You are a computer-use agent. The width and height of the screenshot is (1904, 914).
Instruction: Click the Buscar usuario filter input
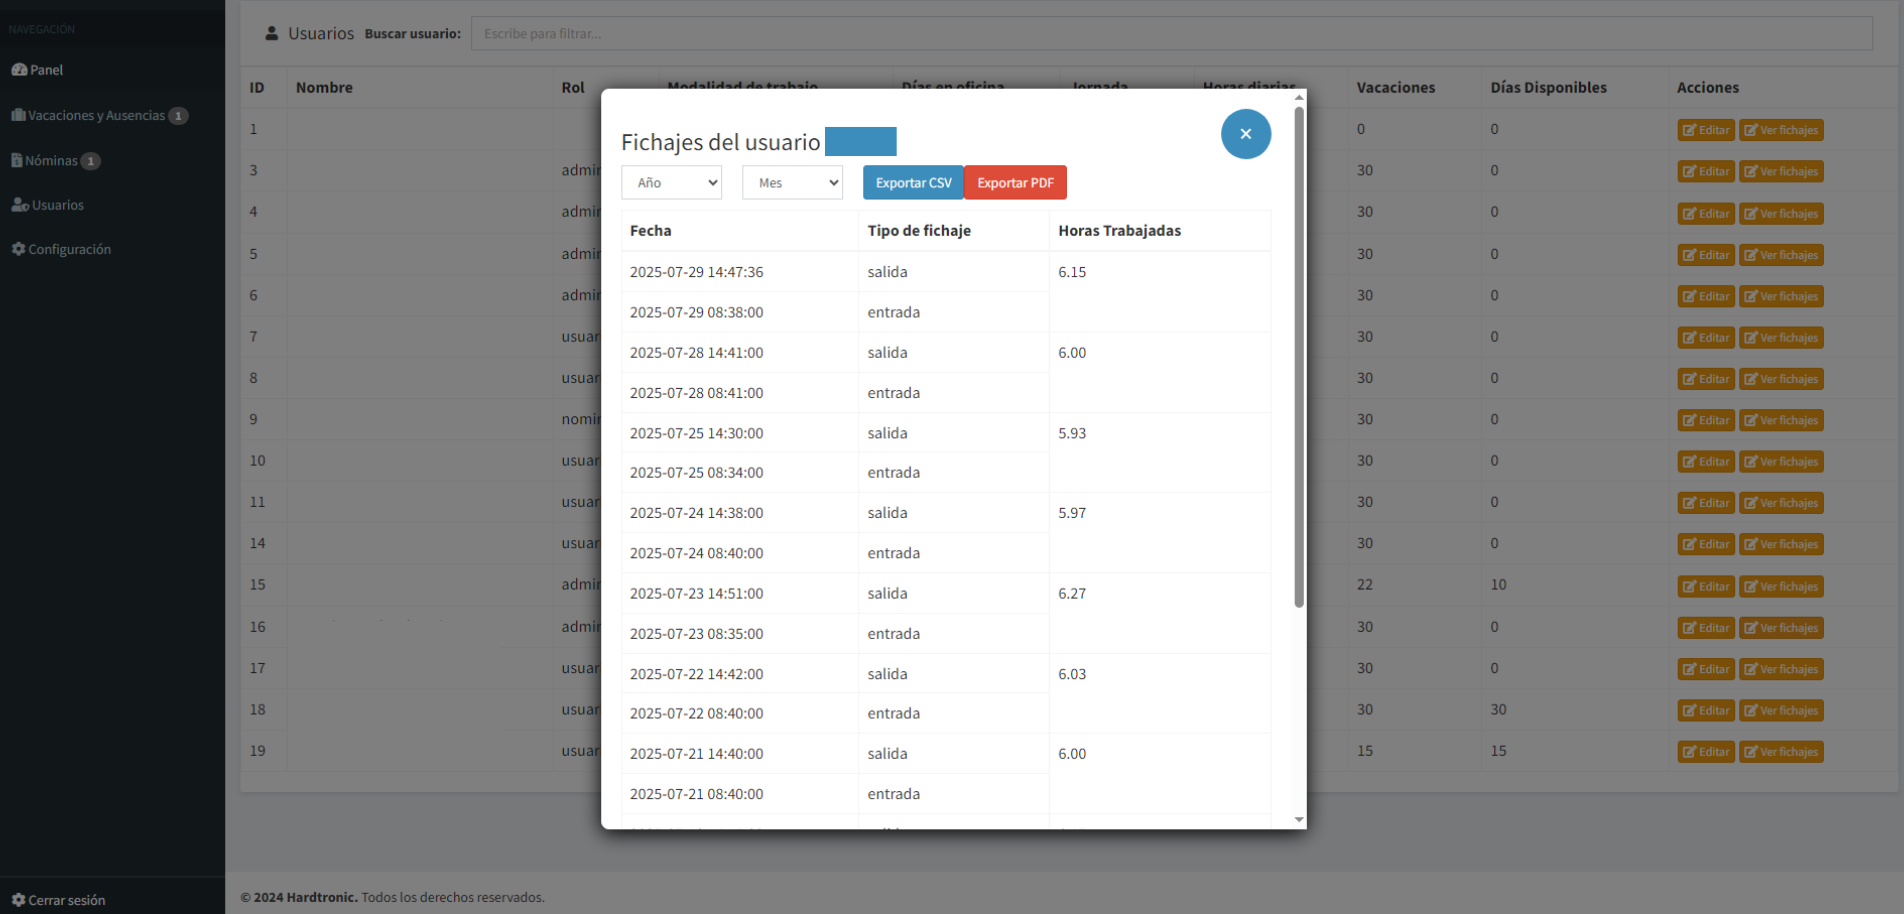click(1170, 33)
